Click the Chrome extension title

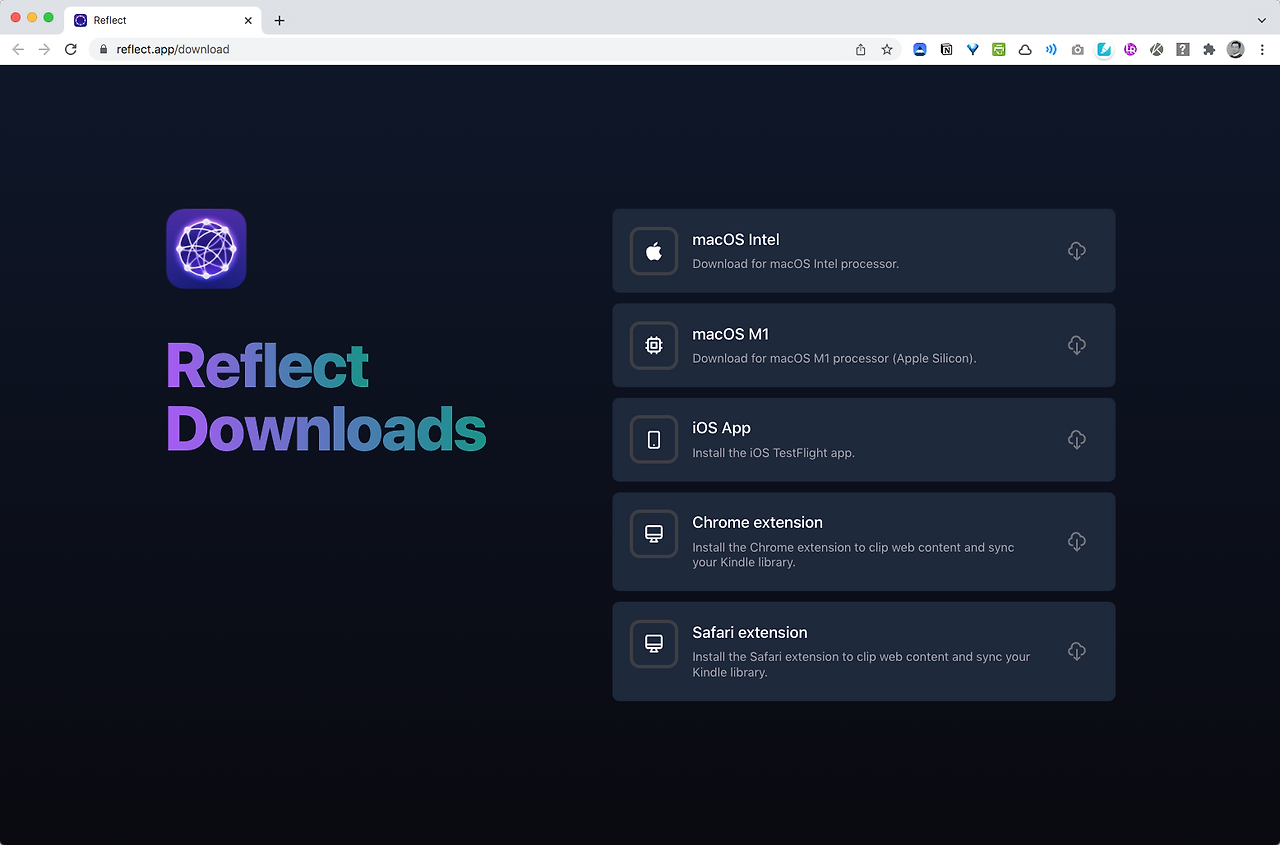pyautogui.click(x=758, y=522)
